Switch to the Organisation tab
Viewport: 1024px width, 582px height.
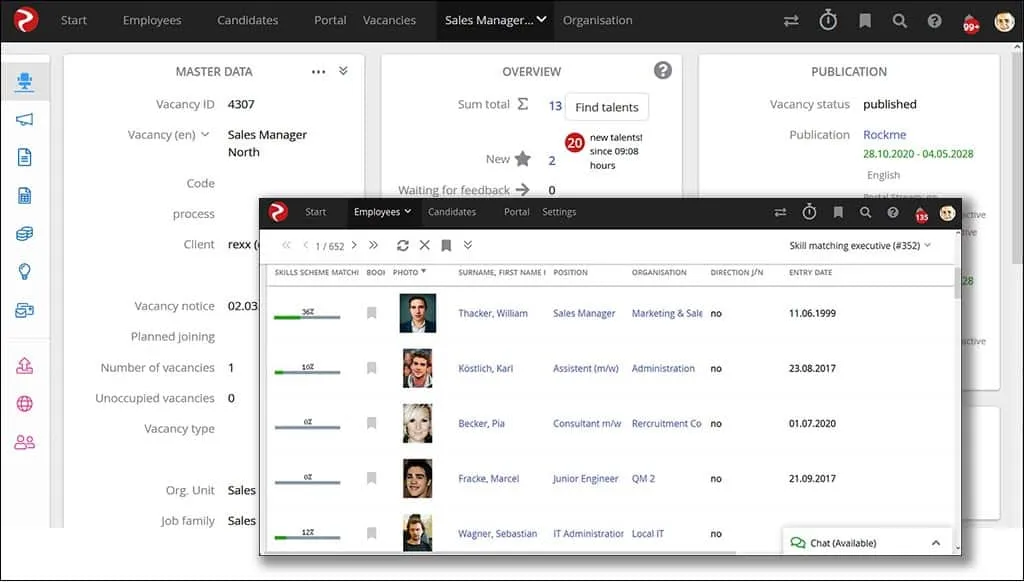click(x=597, y=20)
